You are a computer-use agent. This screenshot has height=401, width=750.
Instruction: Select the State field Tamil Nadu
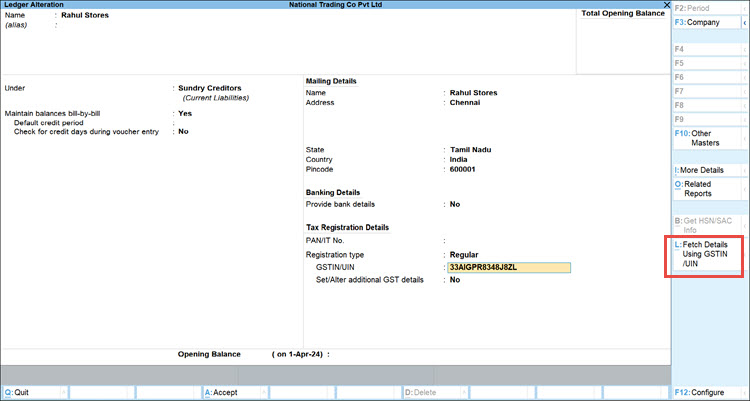click(470, 150)
